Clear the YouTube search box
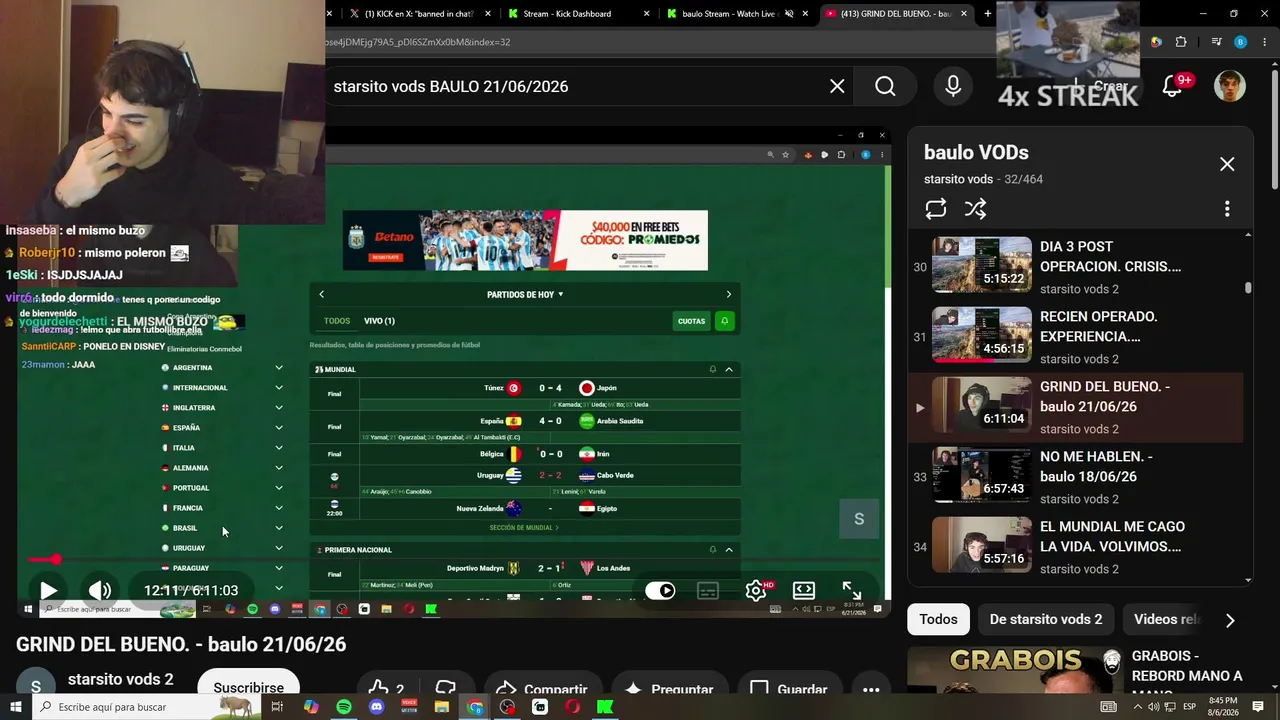 pos(837,86)
